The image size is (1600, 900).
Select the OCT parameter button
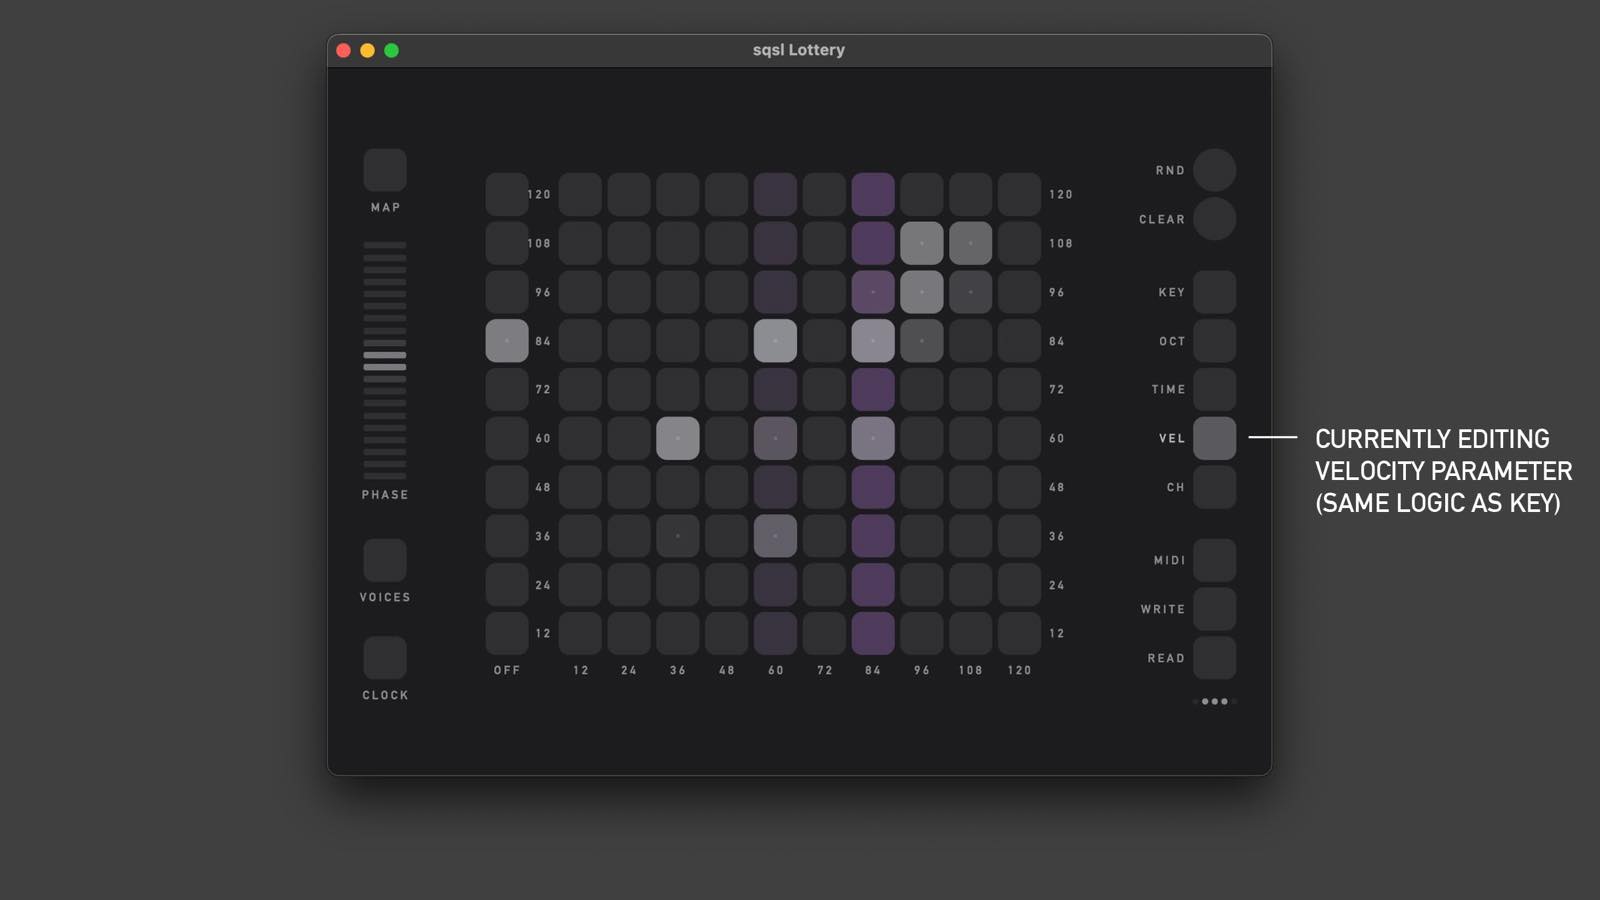pos(1214,341)
